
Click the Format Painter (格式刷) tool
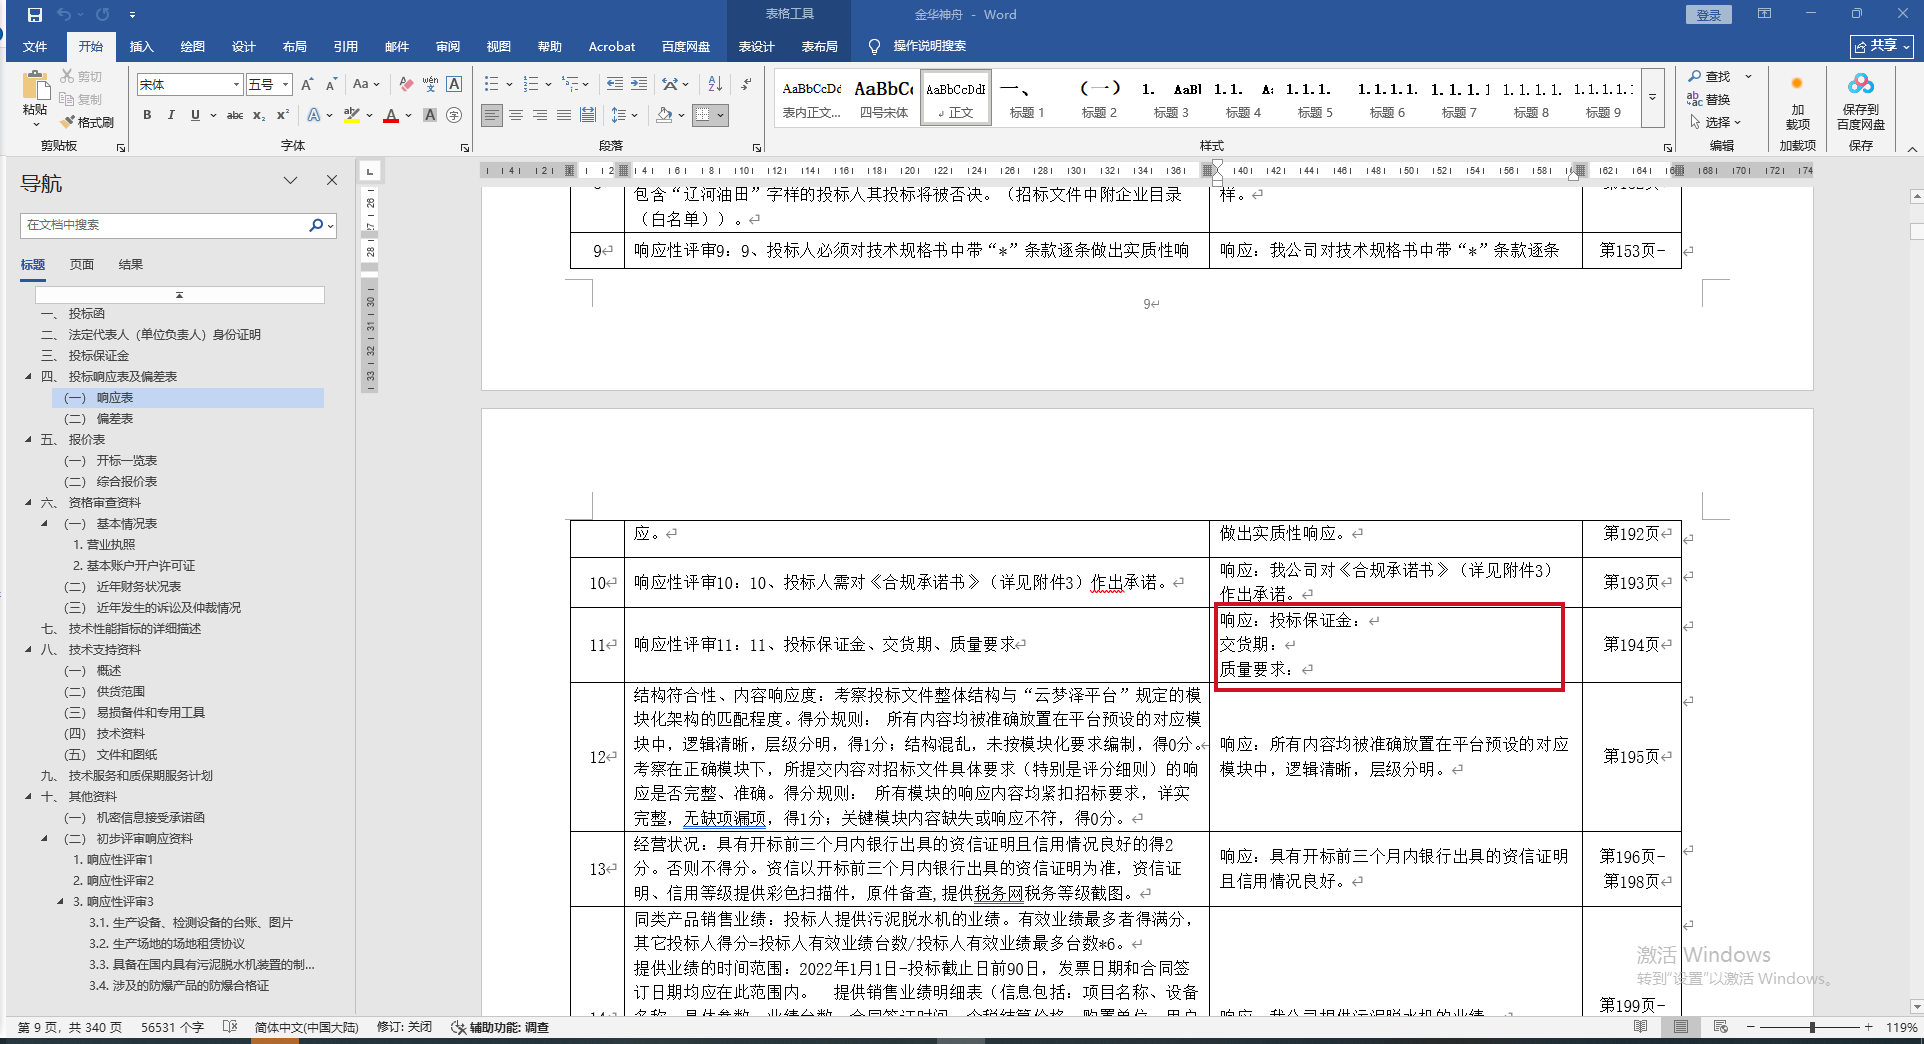pyautogui.click(x=87, y=122)
